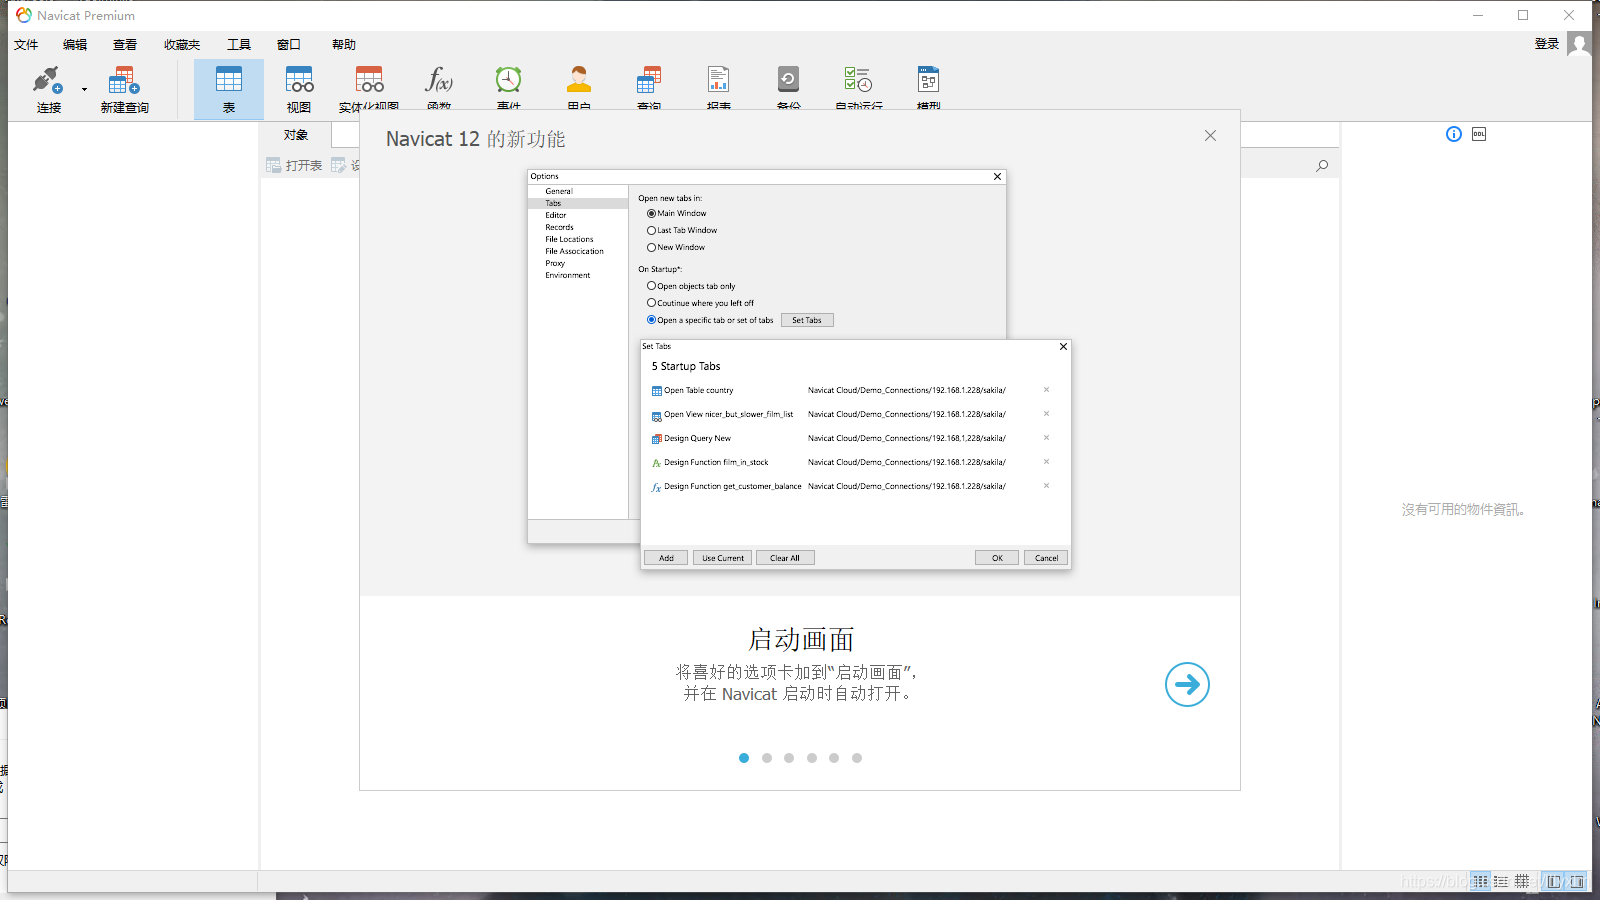Click the 启动画面 heading text

click(801, 639)
